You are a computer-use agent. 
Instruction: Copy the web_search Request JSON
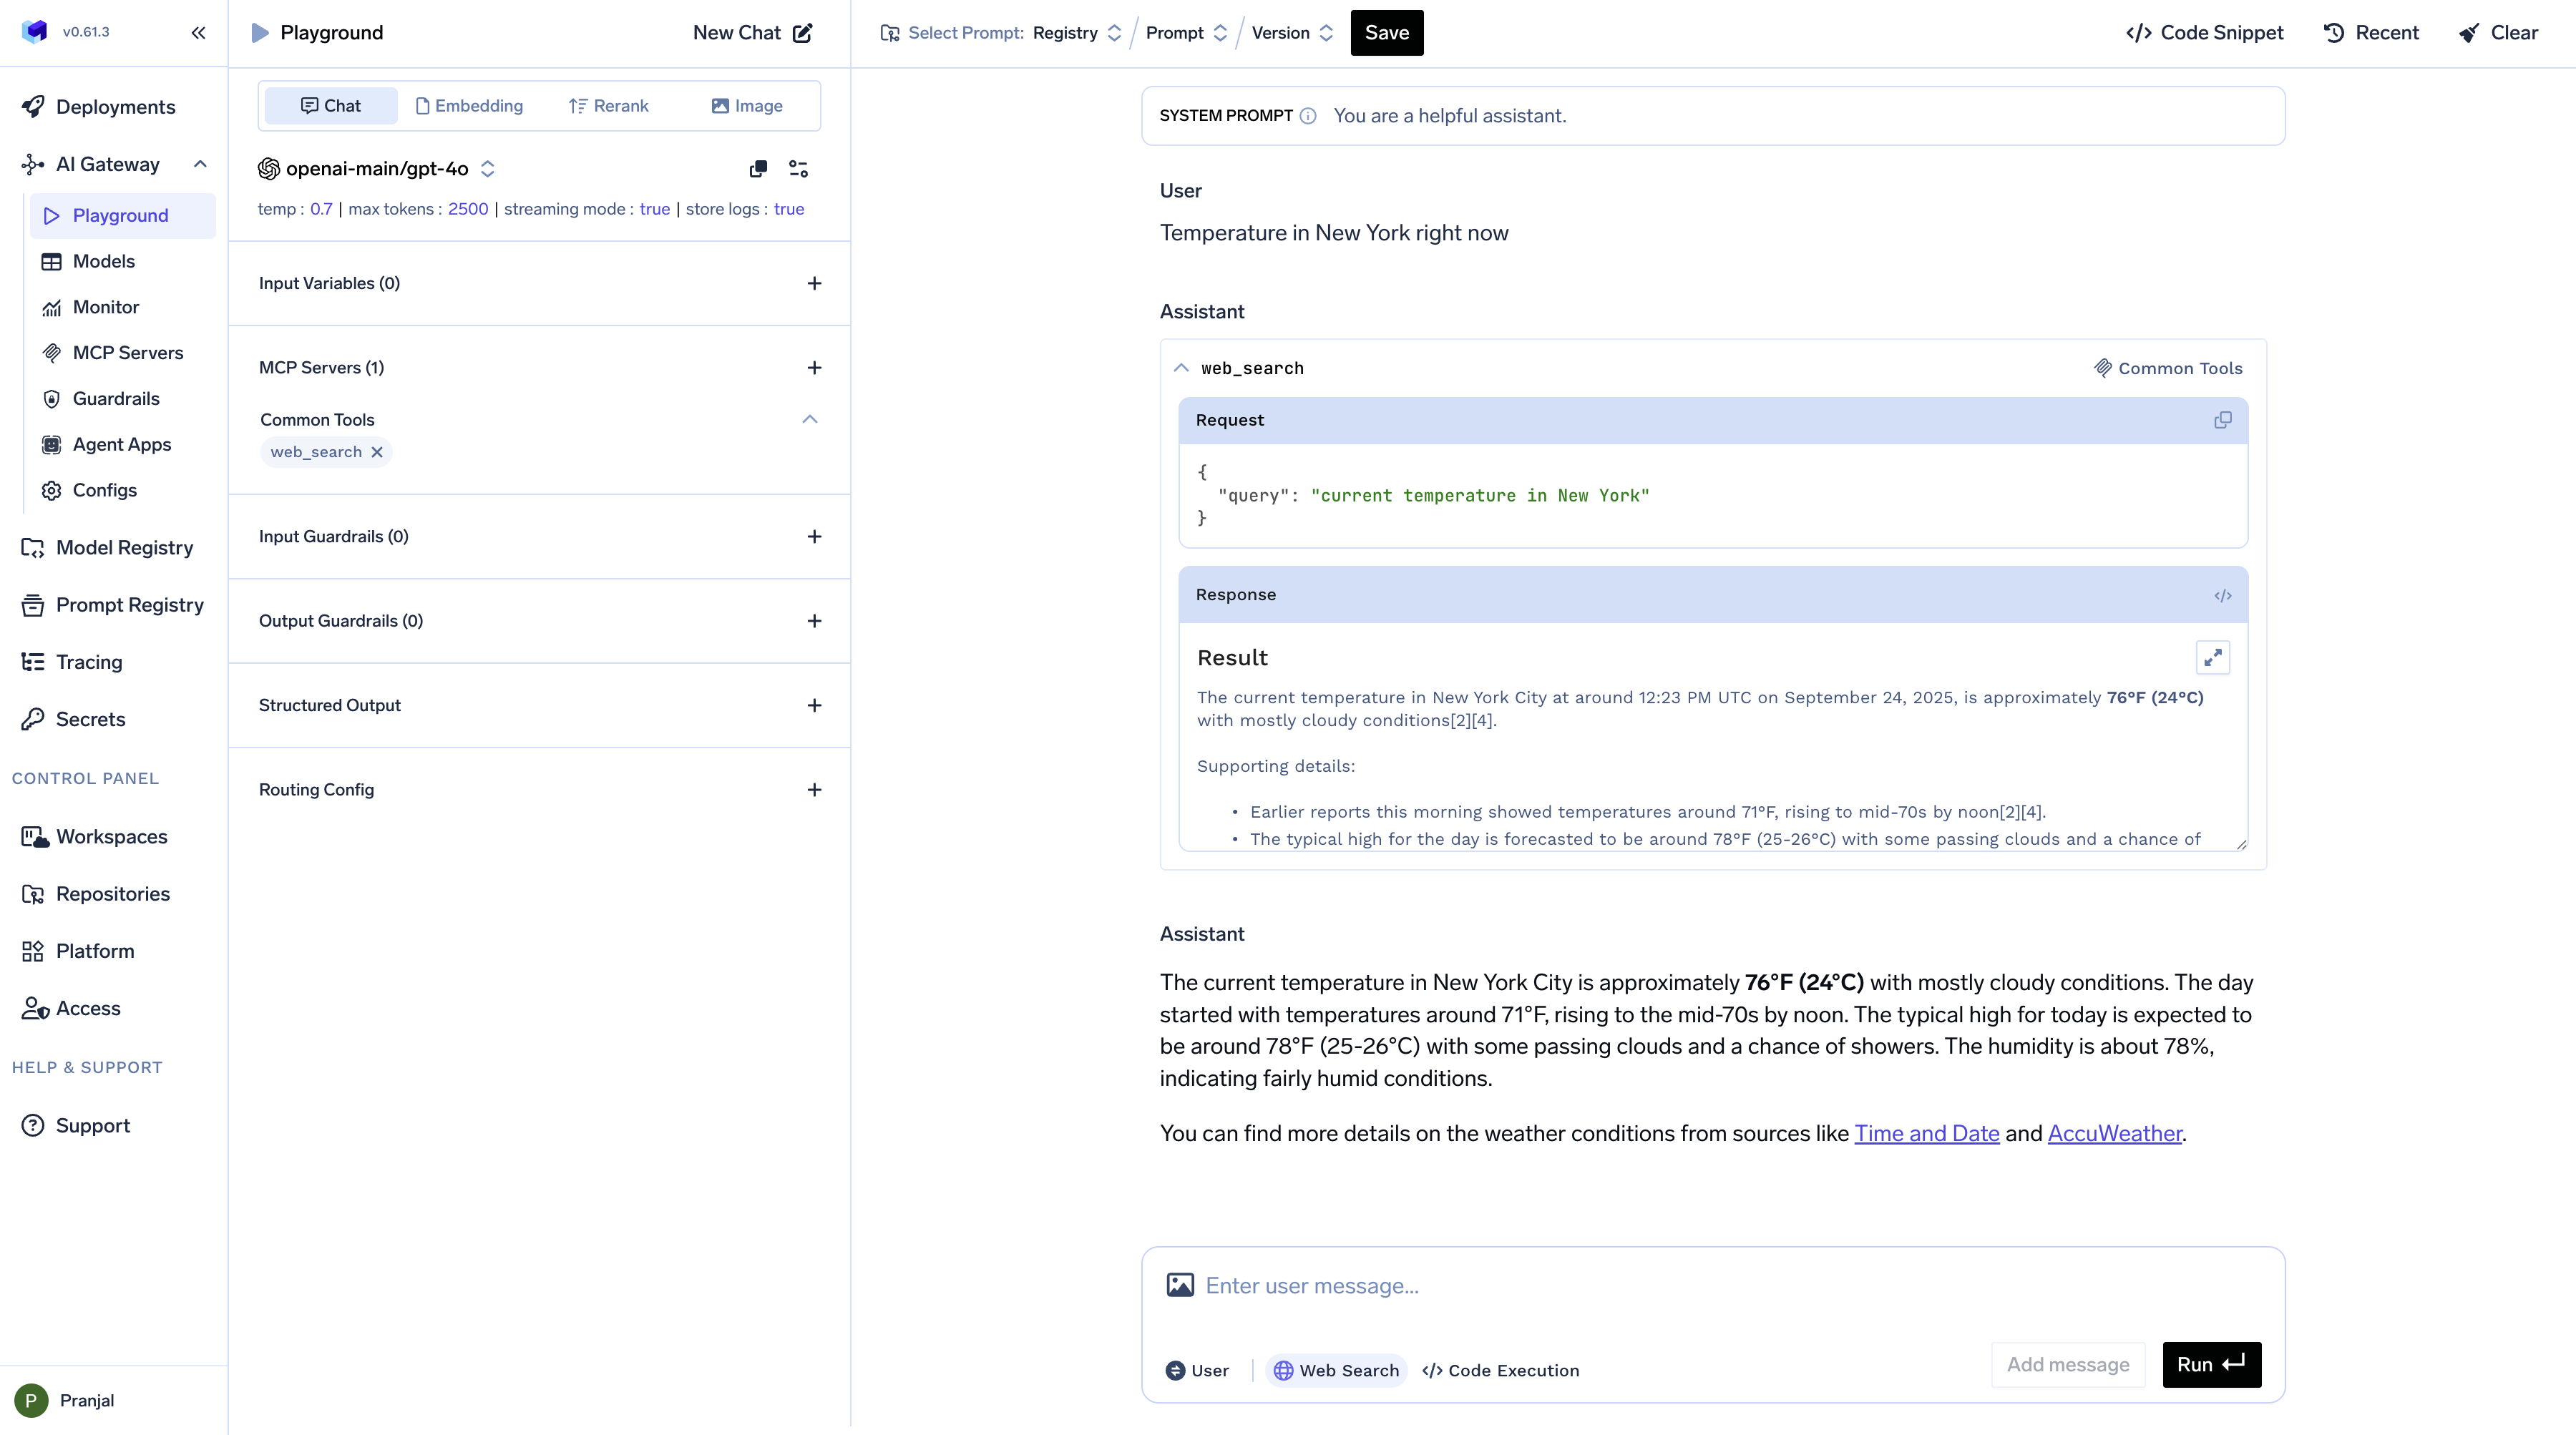[x=2222, y=420]
